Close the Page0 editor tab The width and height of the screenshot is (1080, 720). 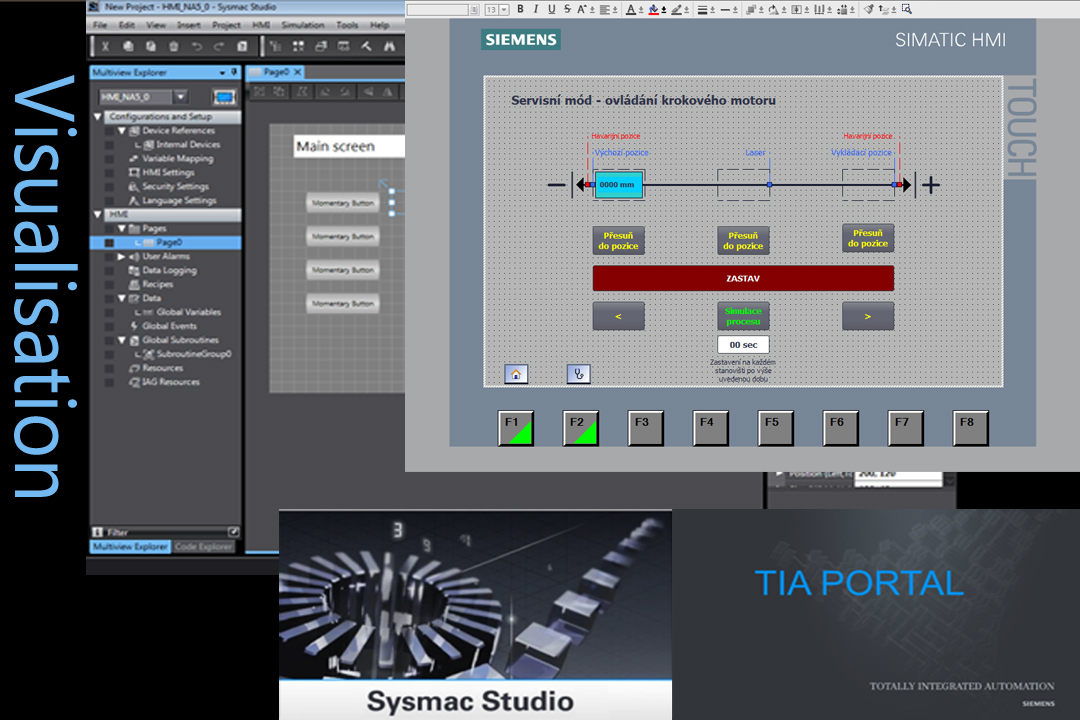pos(298,72)
